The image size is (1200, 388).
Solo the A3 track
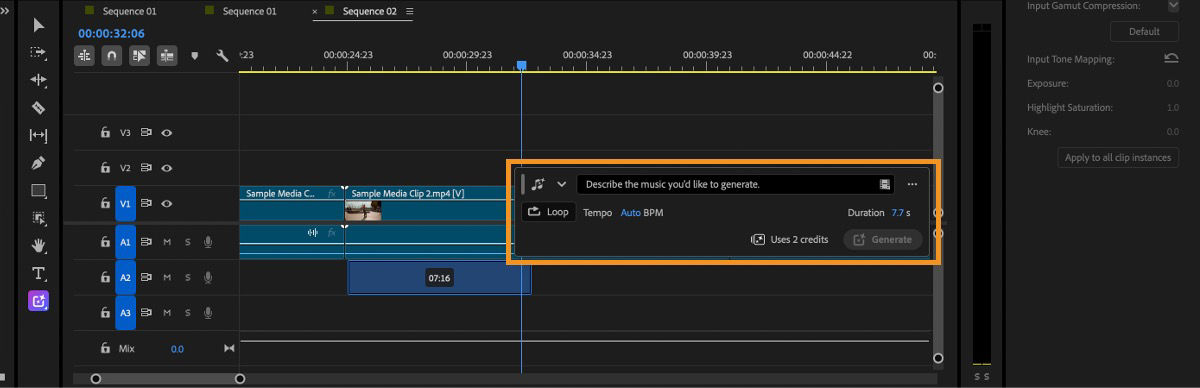(187, 313)
